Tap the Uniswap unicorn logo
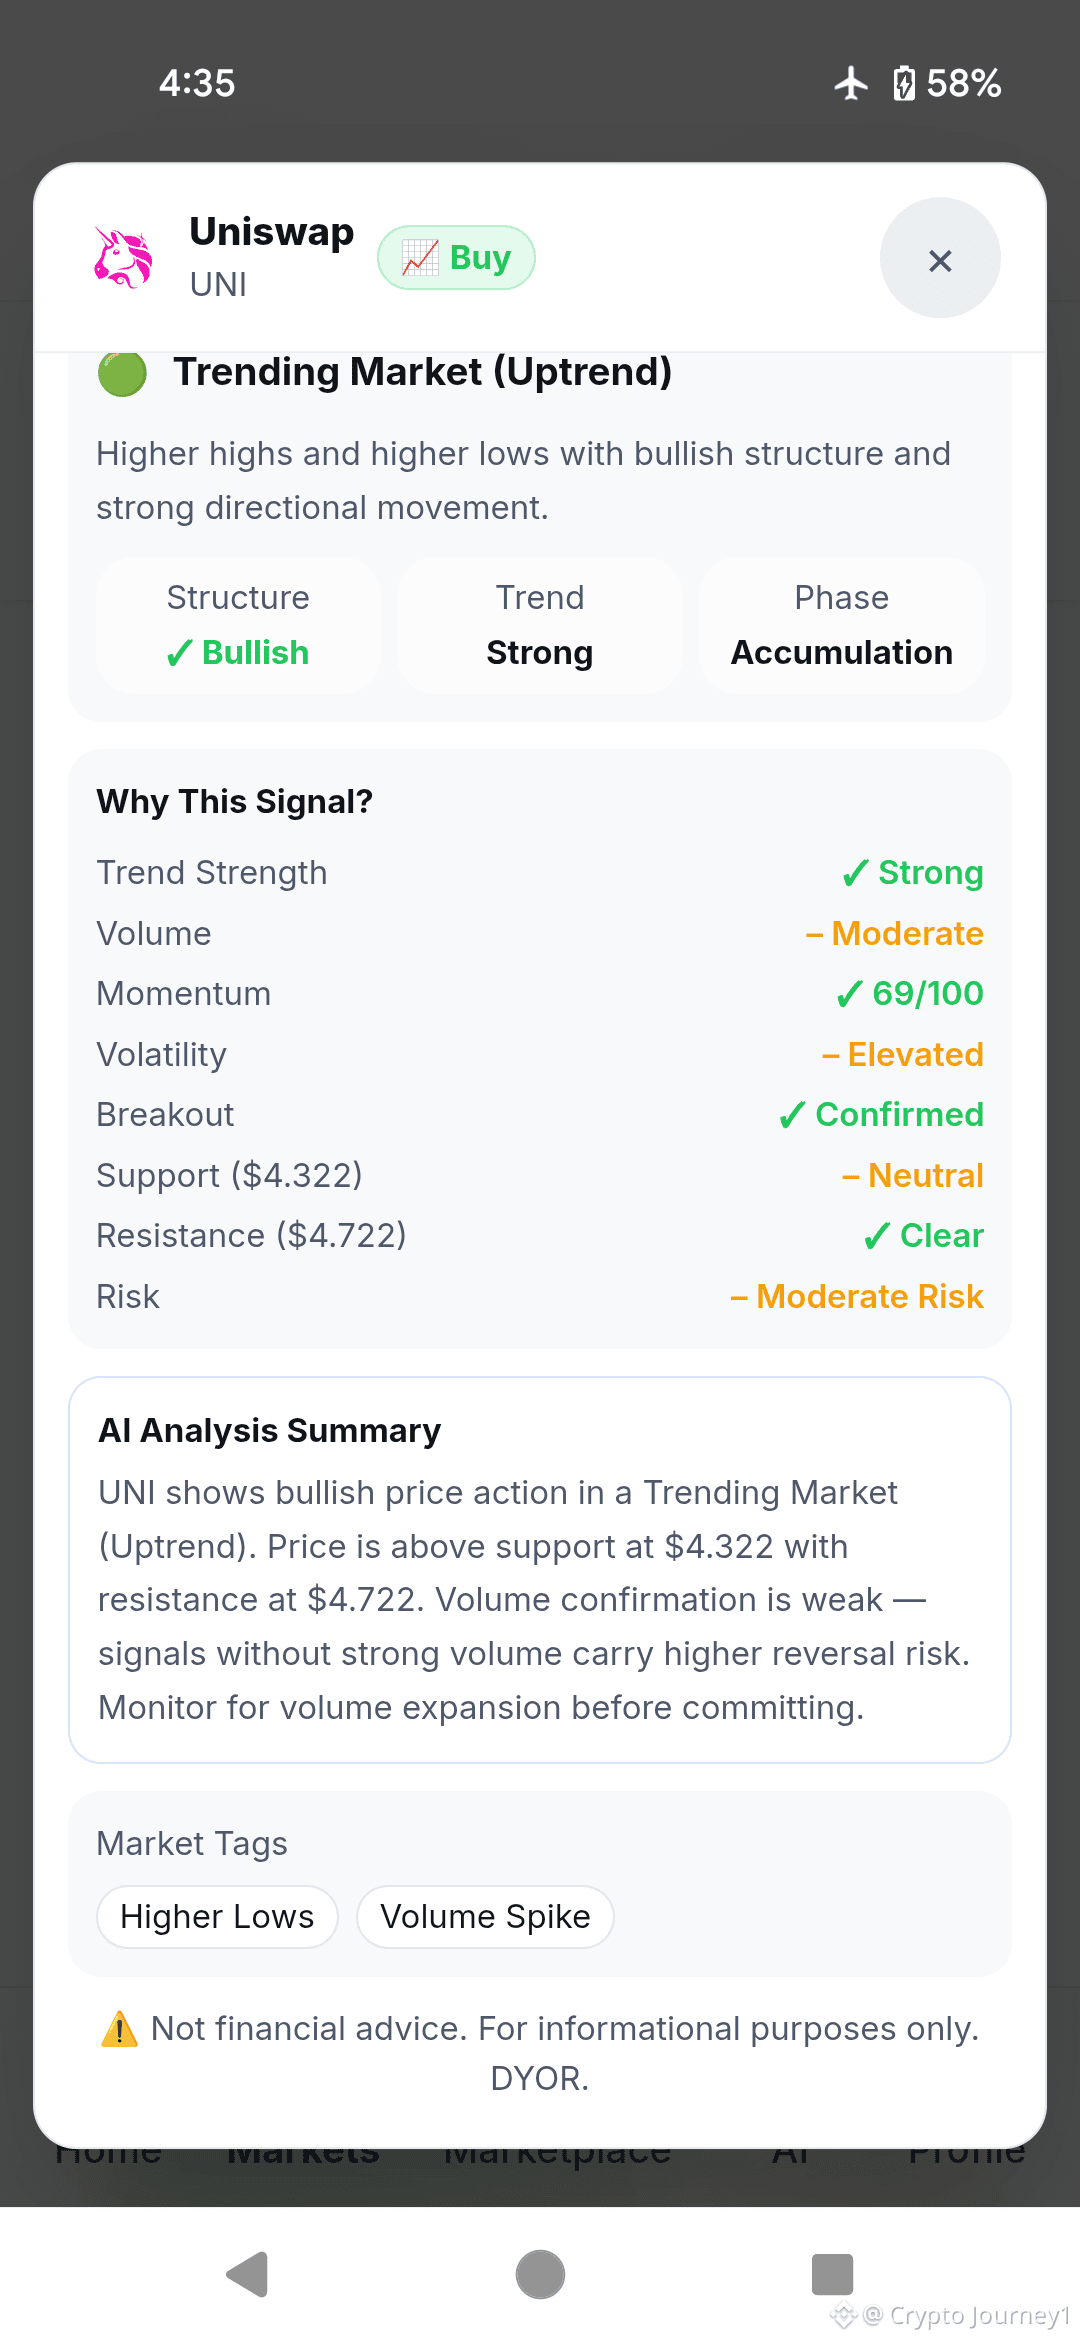Viewport: 1080px width, 2340px height. coord(123,258)
